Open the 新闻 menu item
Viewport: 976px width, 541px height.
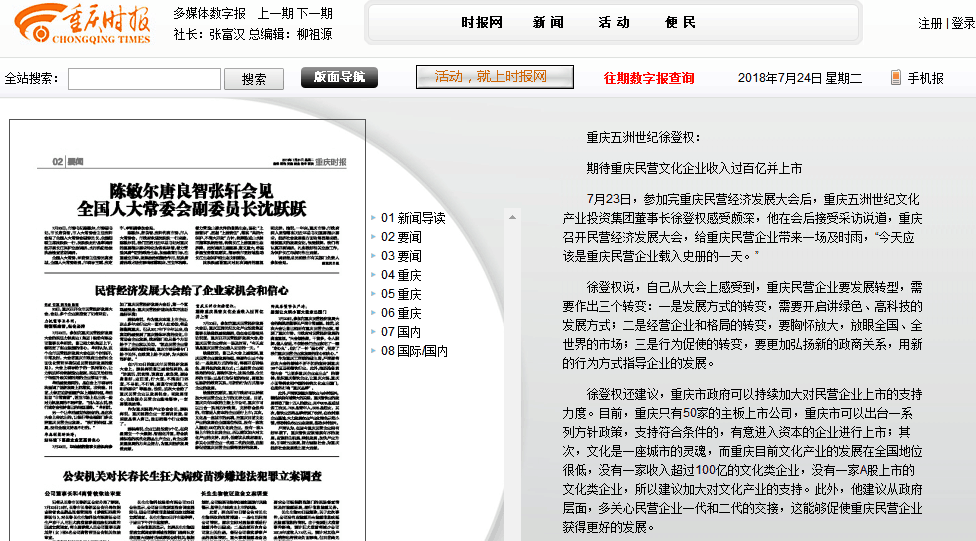pos(548,22)
